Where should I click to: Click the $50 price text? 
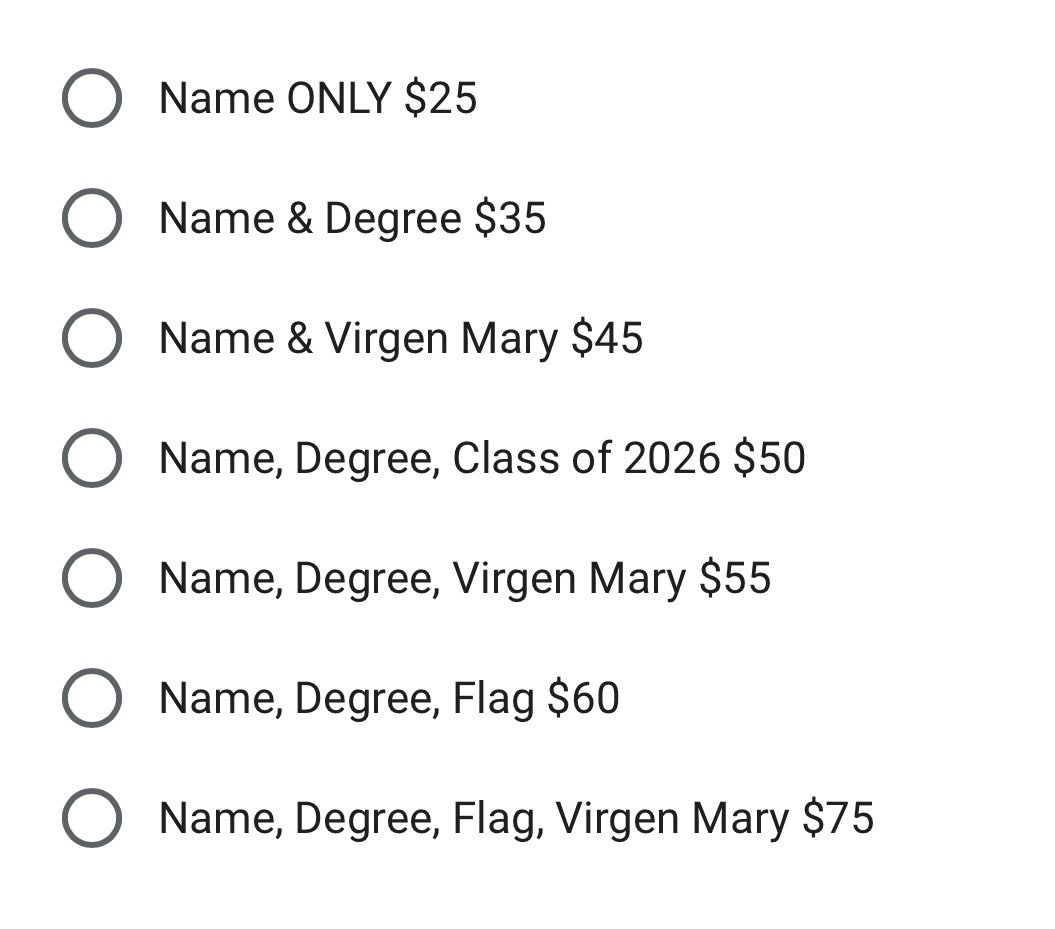coord(769,458)
